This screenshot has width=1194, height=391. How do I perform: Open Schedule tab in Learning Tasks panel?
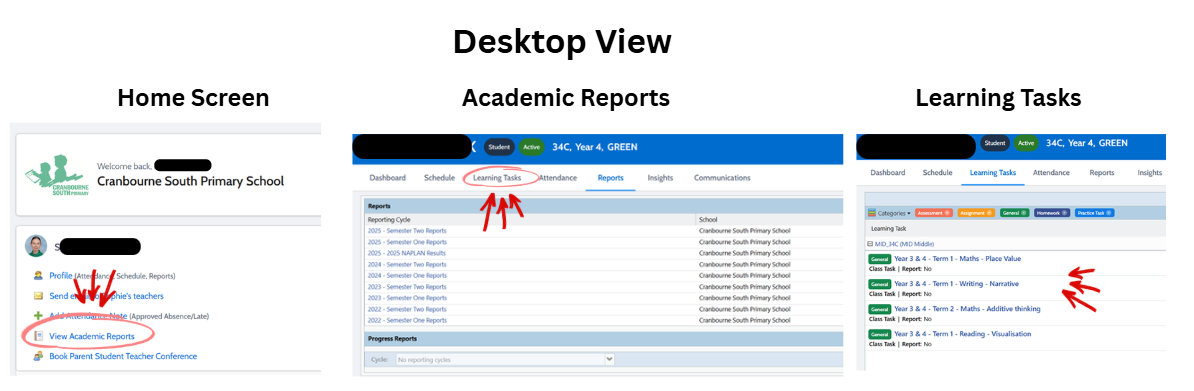pyautogui.click(x=937, y=173)
